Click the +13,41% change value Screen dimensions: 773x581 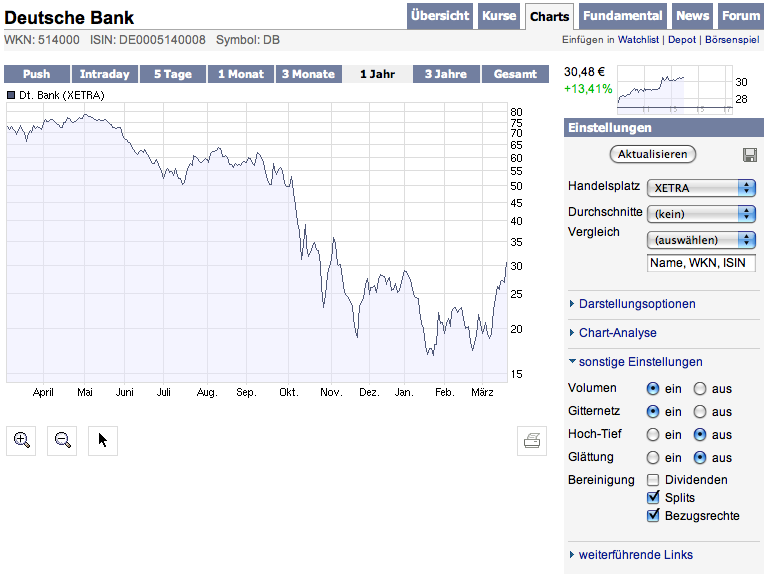[x=588, y=89]
